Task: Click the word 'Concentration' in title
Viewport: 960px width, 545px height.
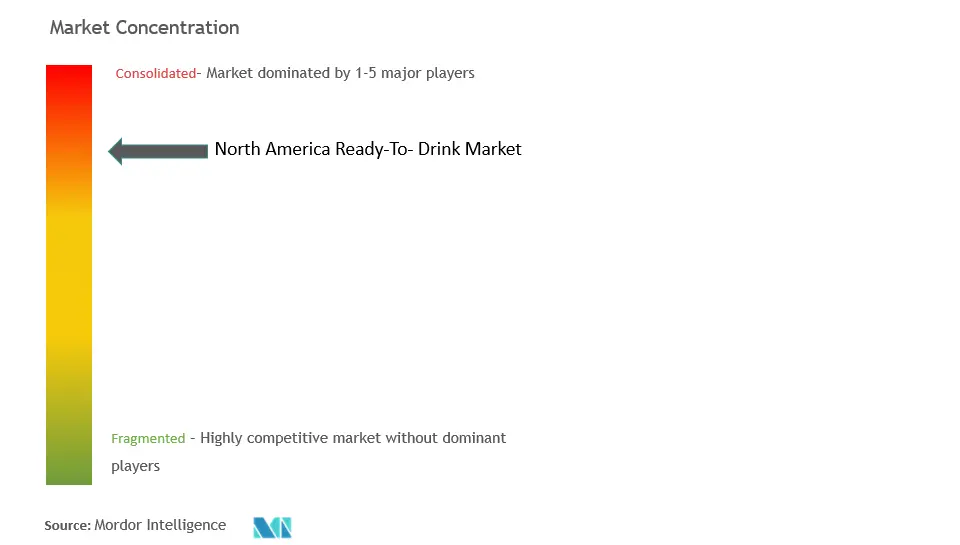Action: [x=178, y=28]
